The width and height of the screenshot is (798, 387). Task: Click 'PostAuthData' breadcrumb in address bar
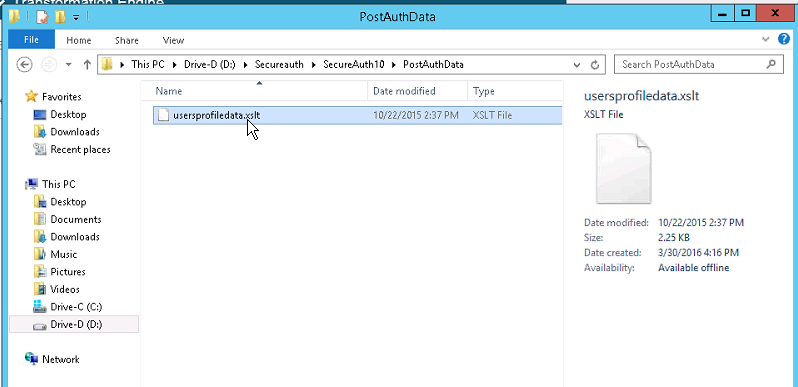pos(433,65)
